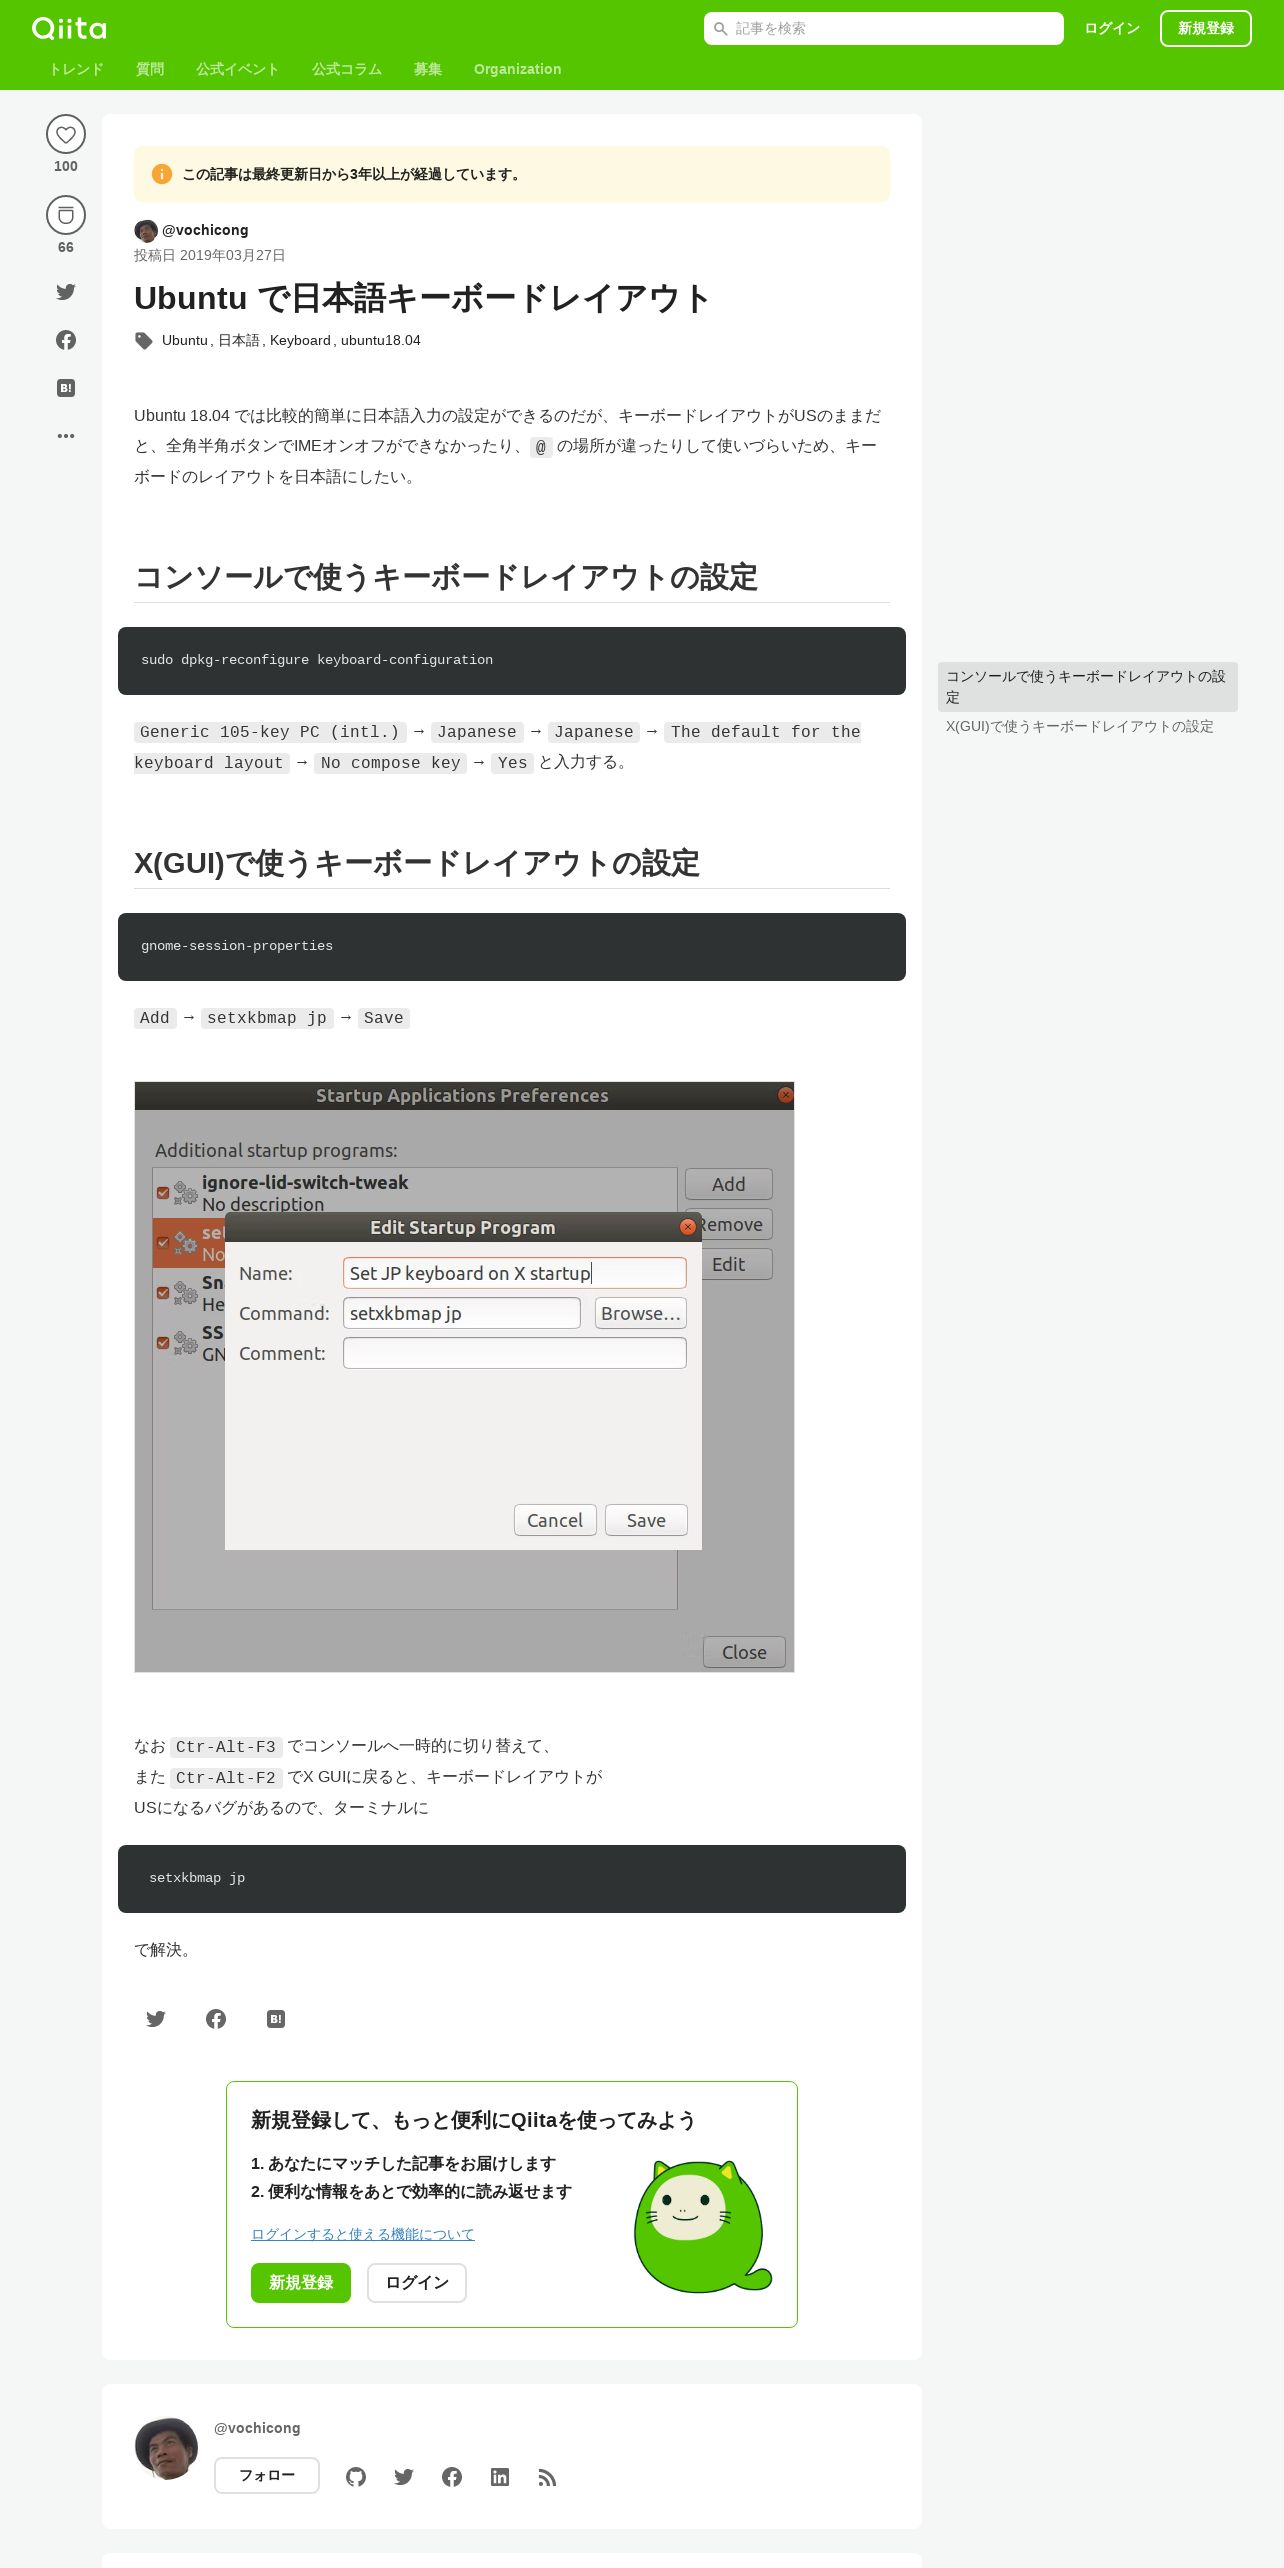Open the Ubuntu tag
This screenshot has height=2568, width=1284.
185,340
